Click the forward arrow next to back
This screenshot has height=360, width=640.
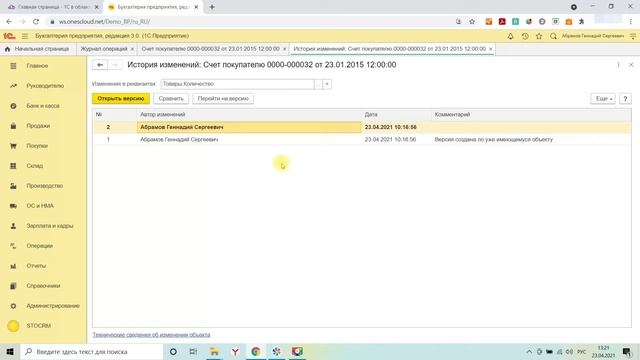pos(115,65)
